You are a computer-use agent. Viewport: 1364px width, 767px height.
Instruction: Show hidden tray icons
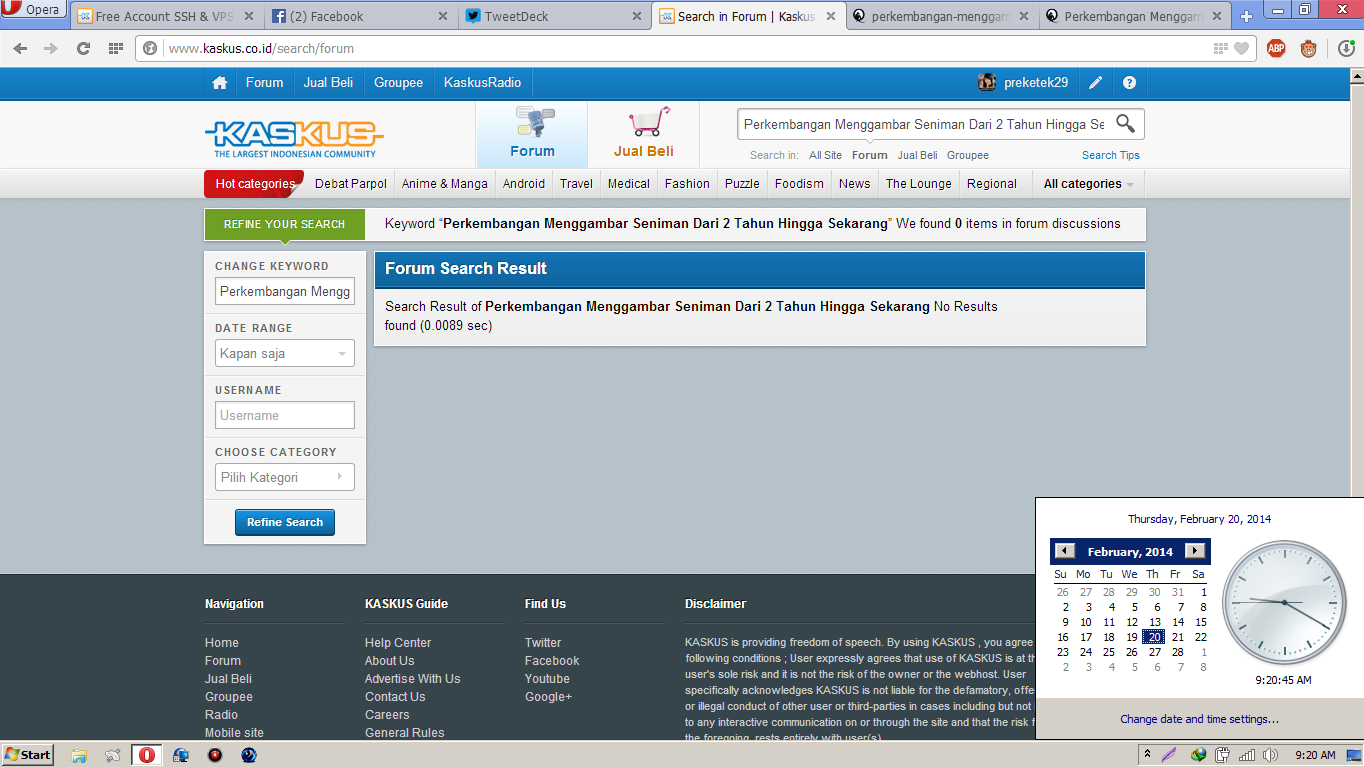pyautogui.click(x=1147, y=755)
